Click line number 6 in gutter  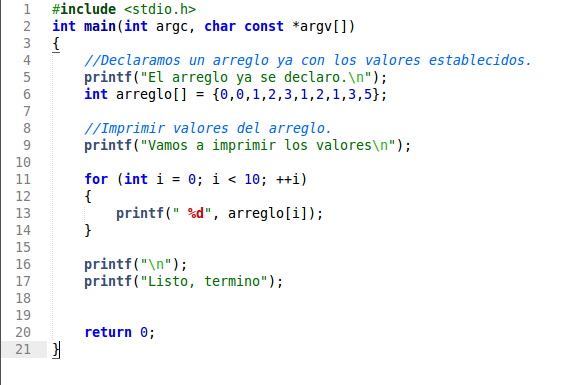(27, 94)
